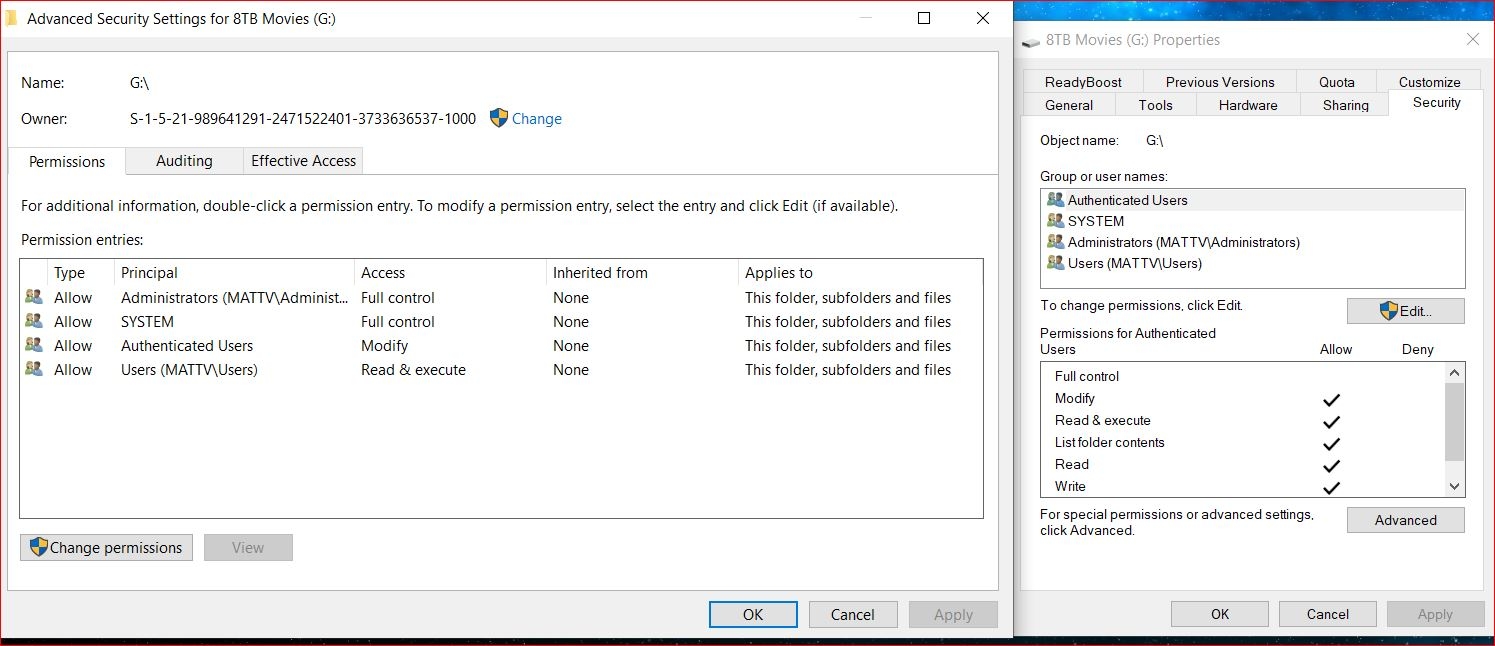Screen dimensions: 1495x646
Task: Select the Authenticated Users permission entry row
Action: click(187, 346)
